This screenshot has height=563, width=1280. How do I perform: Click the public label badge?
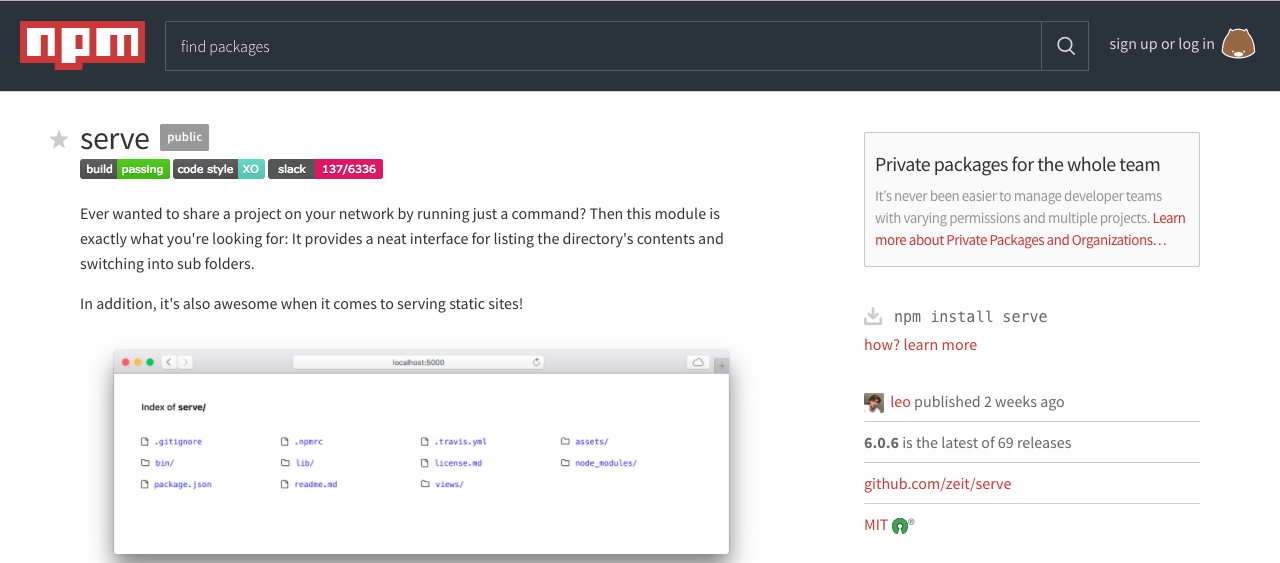coord(184,137)
